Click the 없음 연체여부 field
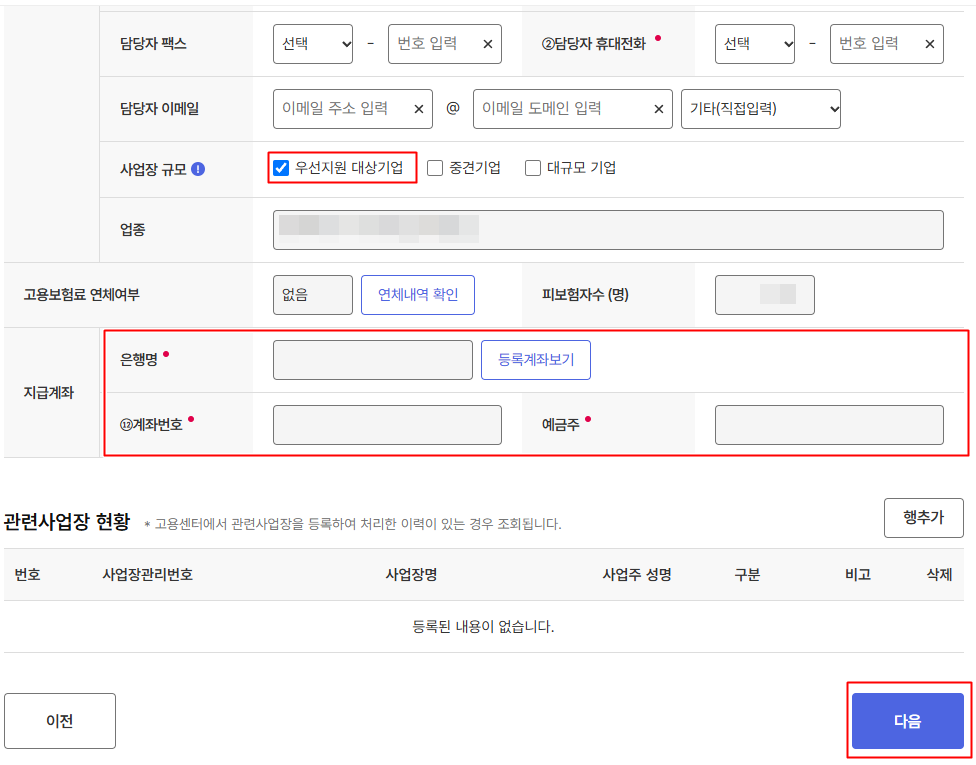 coord(312,295)
